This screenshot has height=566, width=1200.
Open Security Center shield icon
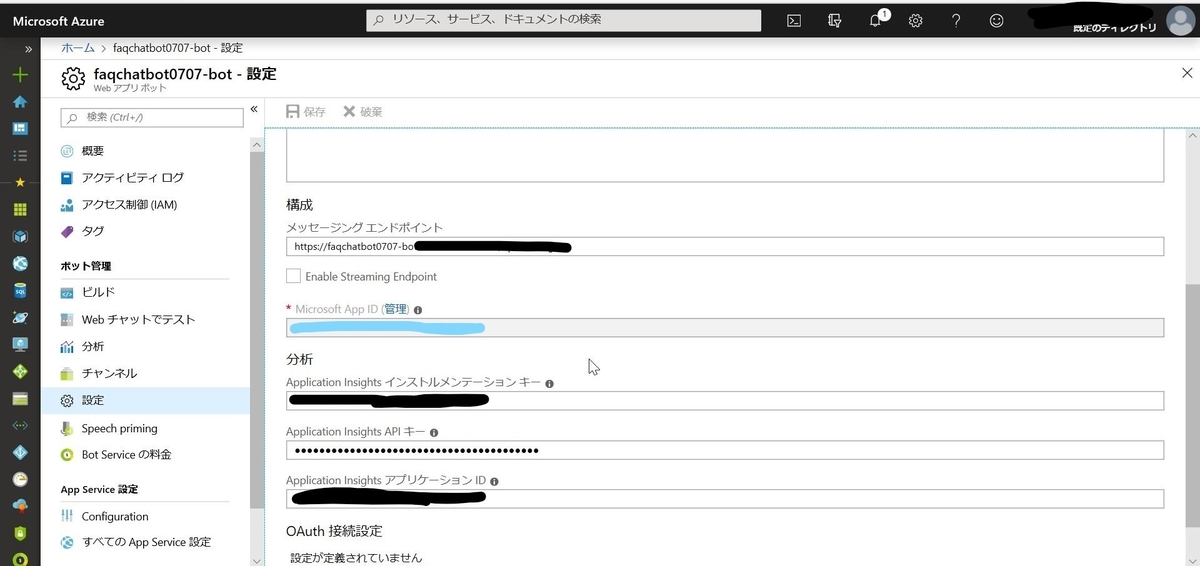(x=20, y=533)
